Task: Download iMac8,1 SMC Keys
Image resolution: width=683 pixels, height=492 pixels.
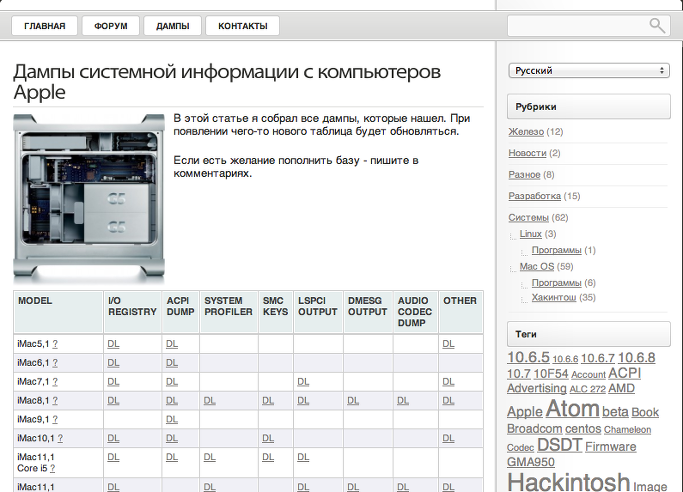Action: 268,401
